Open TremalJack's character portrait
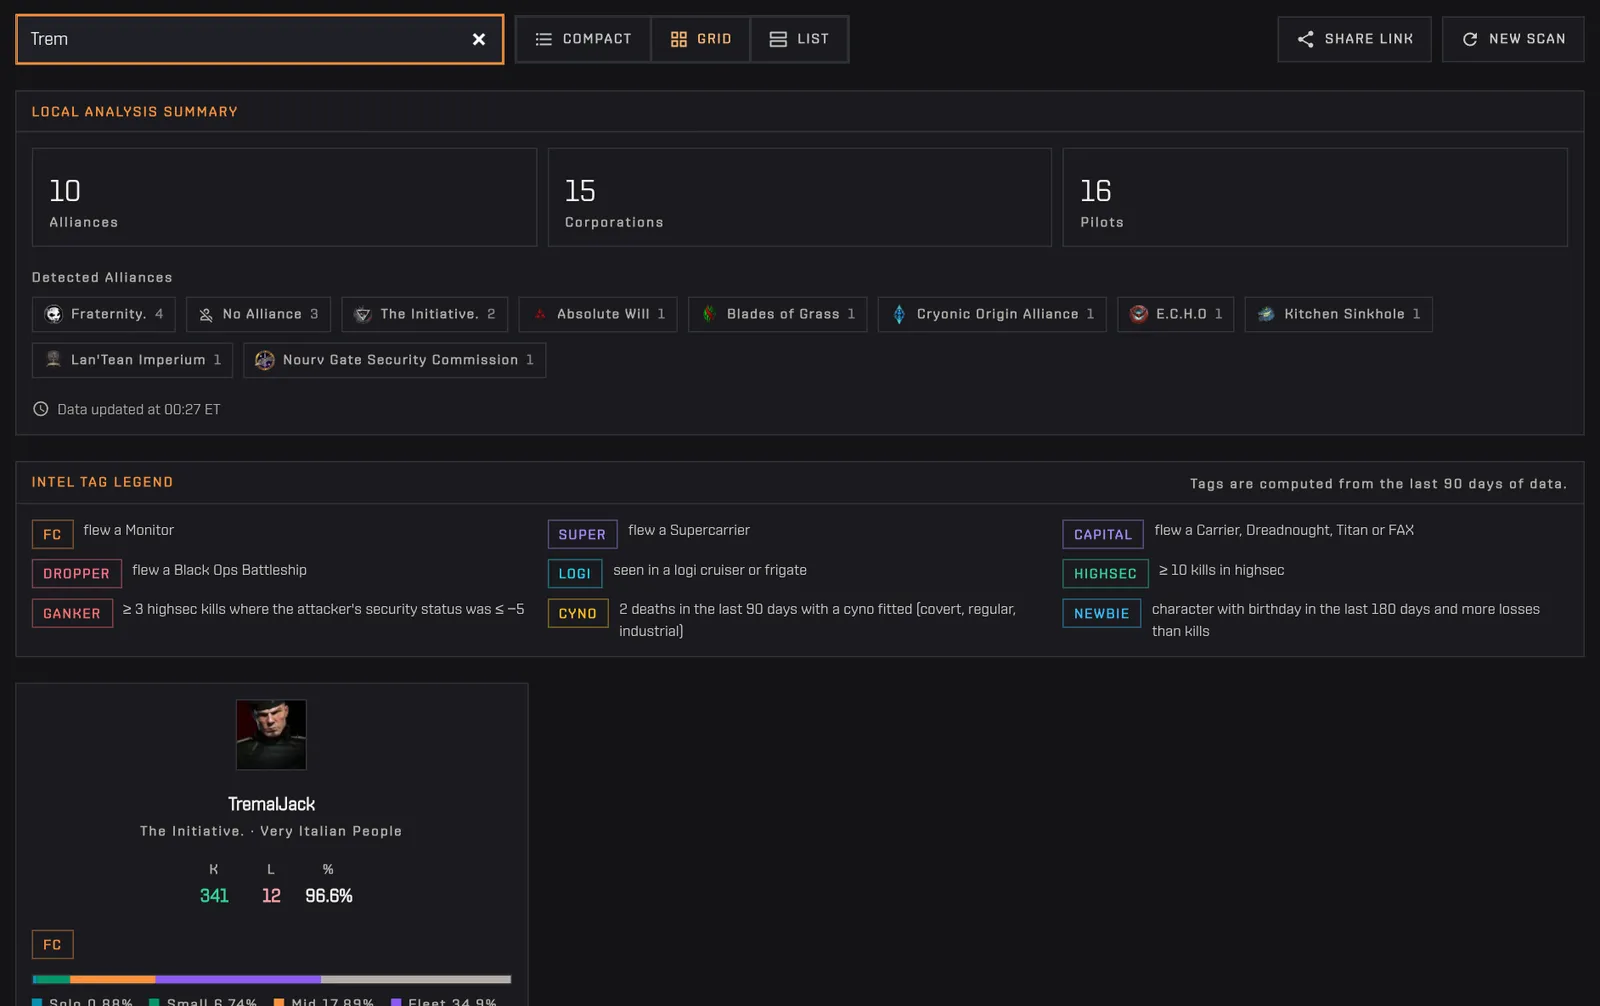1600x1006 pixels. click(271, 735)
